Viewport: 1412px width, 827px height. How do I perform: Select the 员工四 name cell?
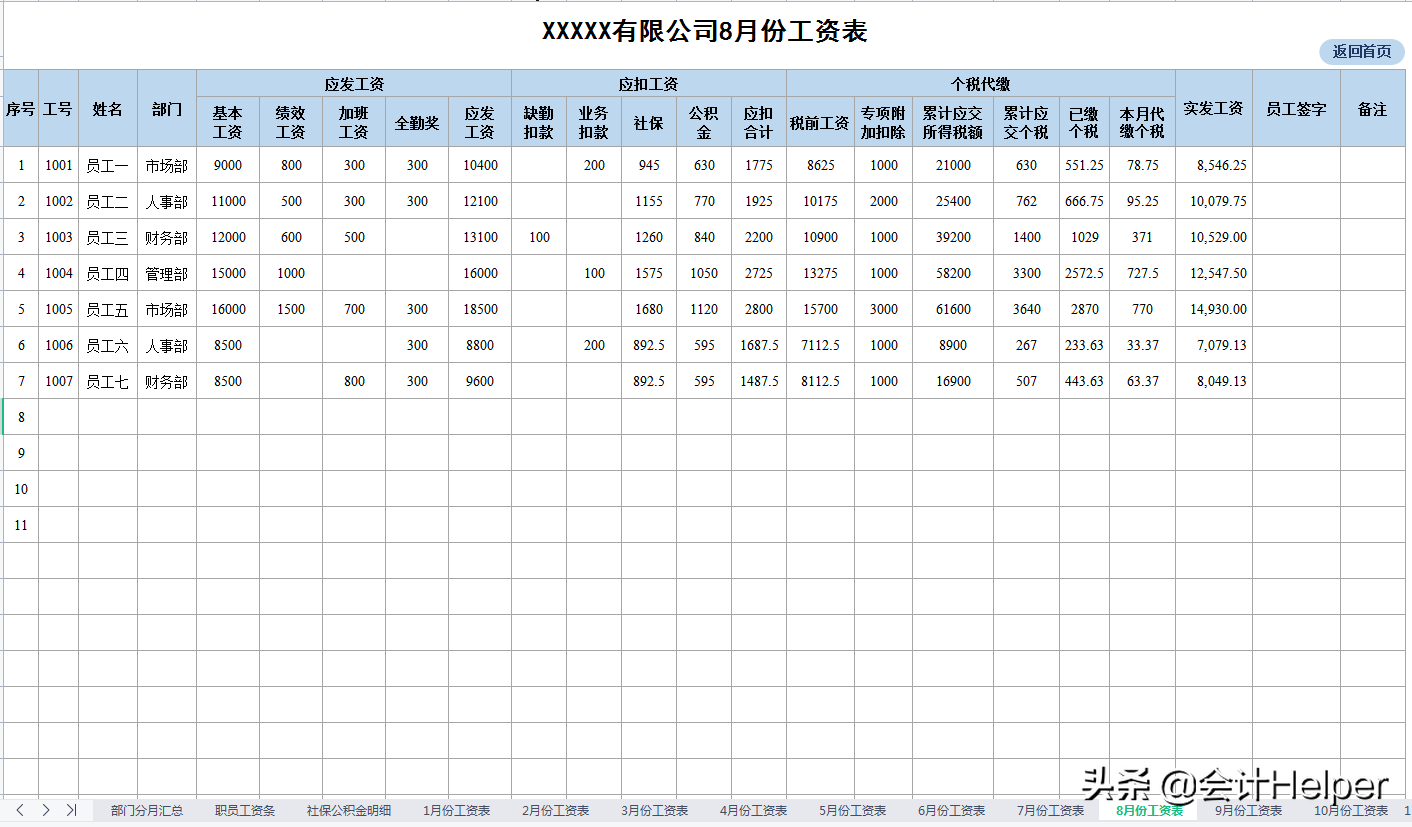coord(108,273)
